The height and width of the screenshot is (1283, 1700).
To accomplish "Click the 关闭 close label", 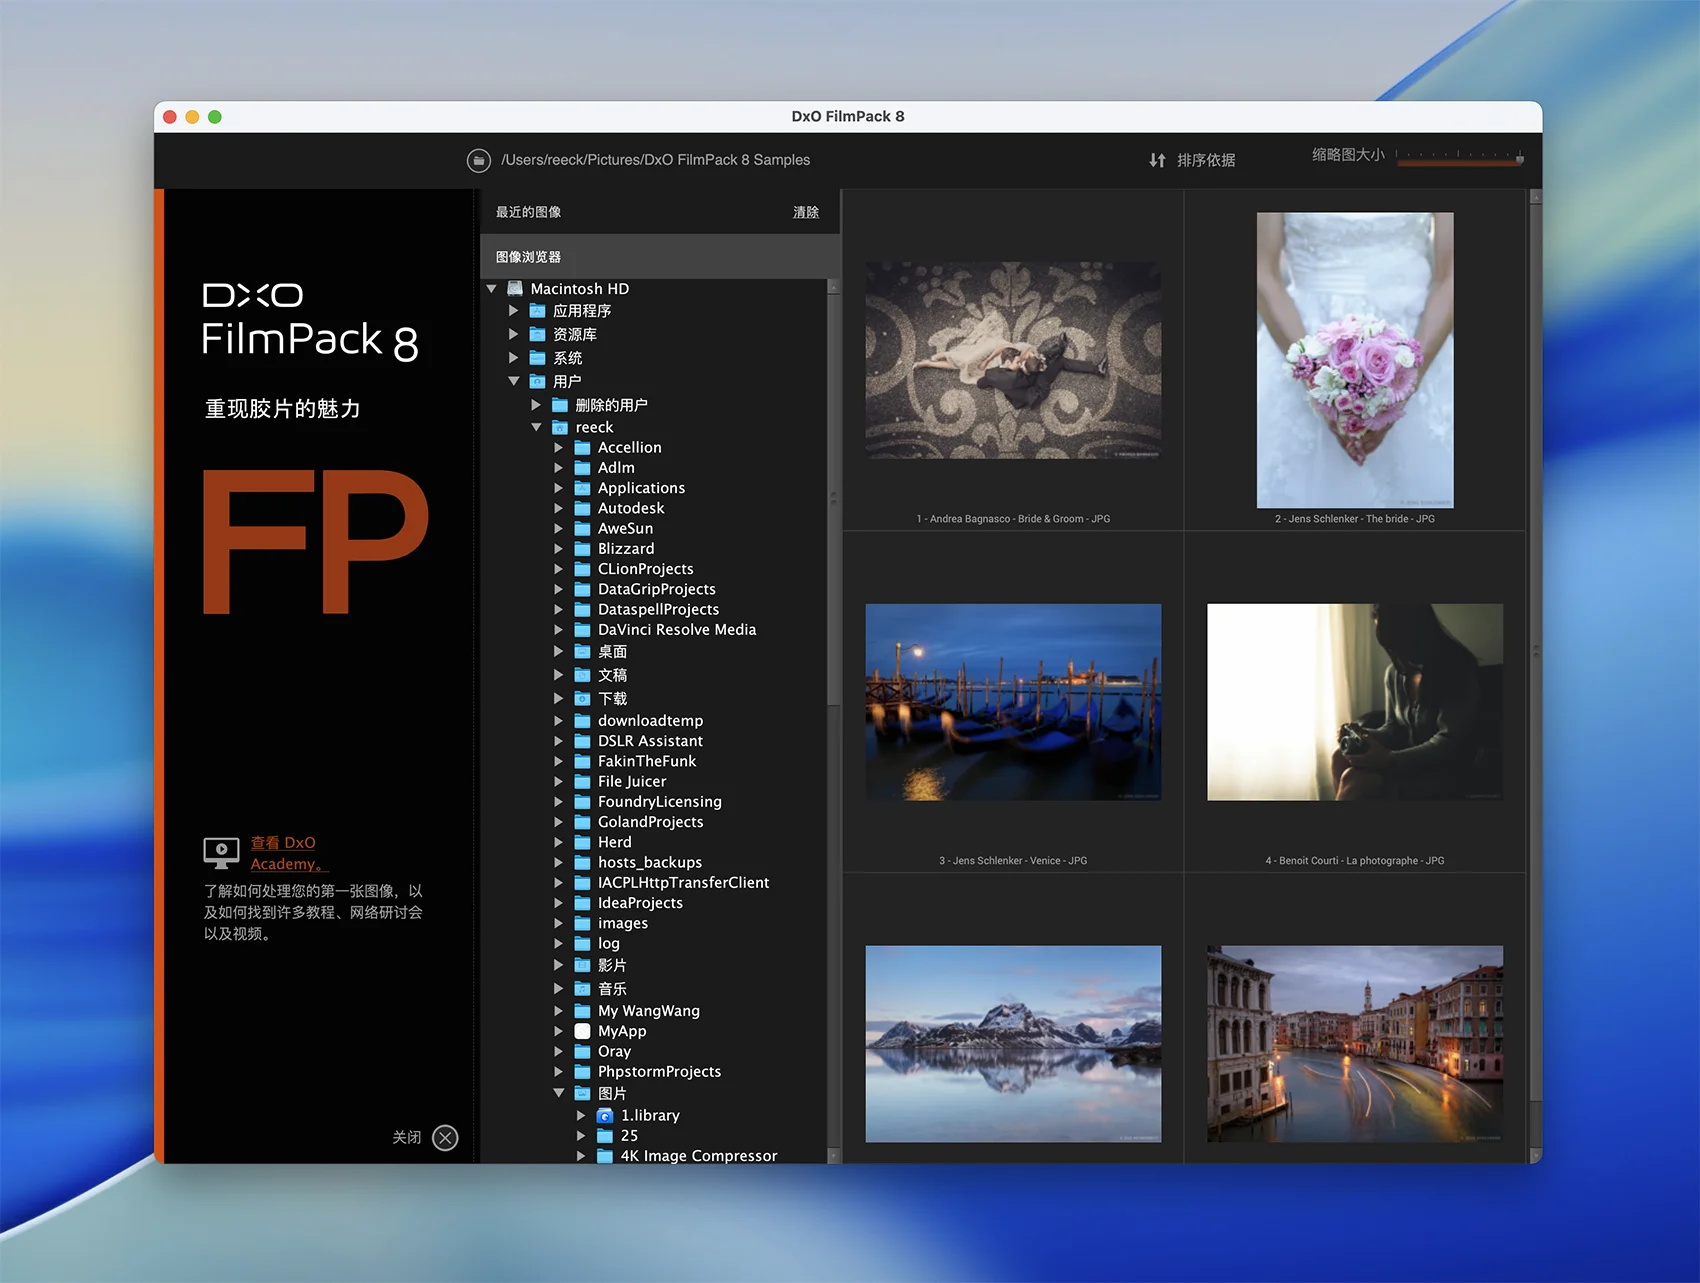I will point(407,1137).
